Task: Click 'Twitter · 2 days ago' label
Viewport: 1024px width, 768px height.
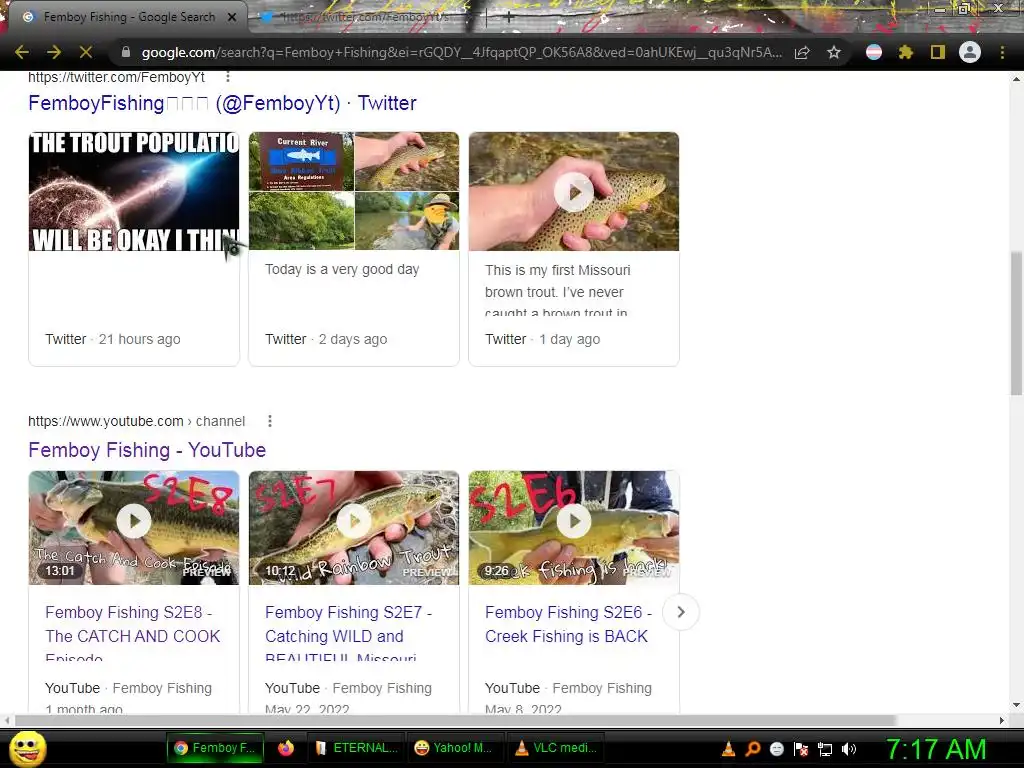Action: [x=326, y=339]
